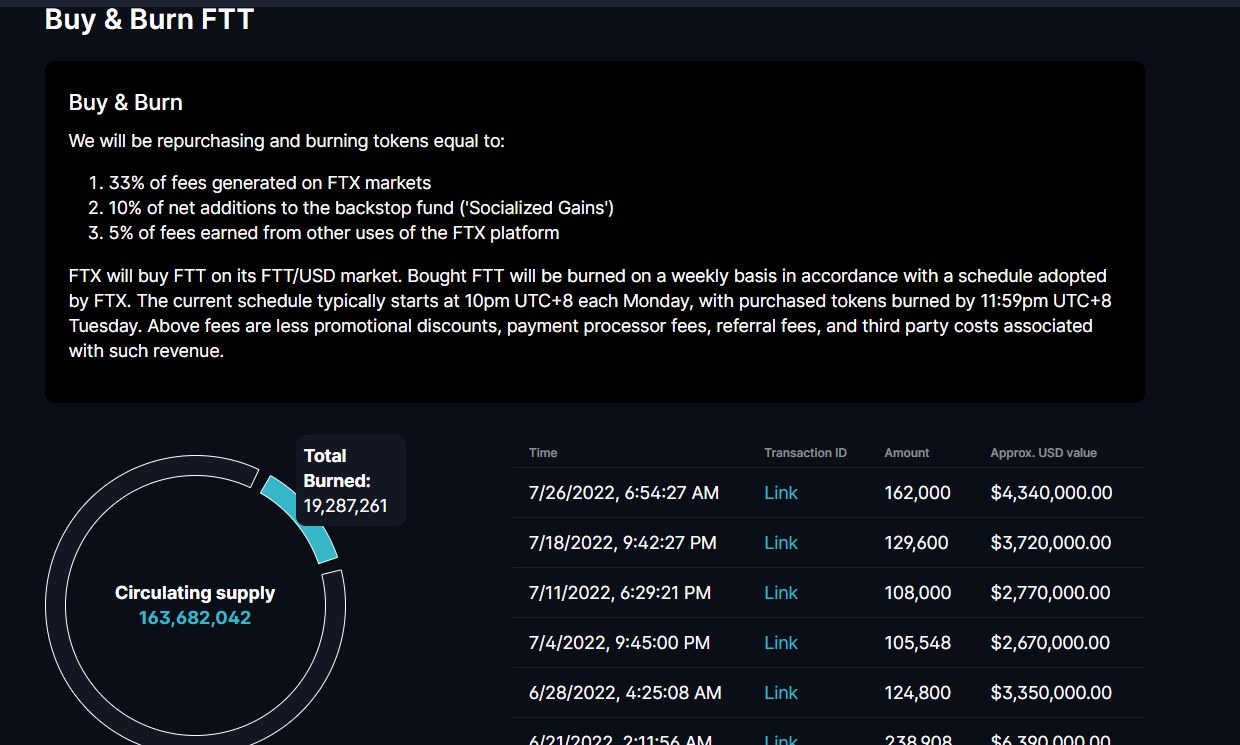Click the Approx. USD value column header

point(1044,453)
